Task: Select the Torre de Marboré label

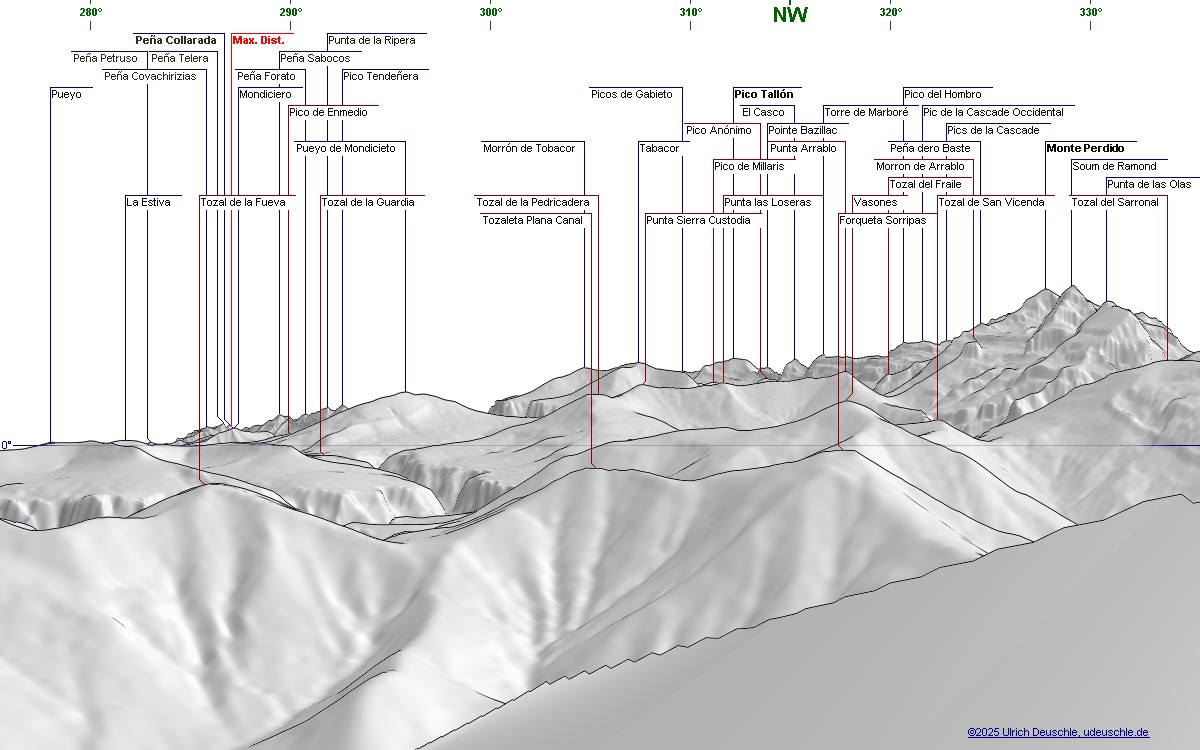Action: (865, 113)
